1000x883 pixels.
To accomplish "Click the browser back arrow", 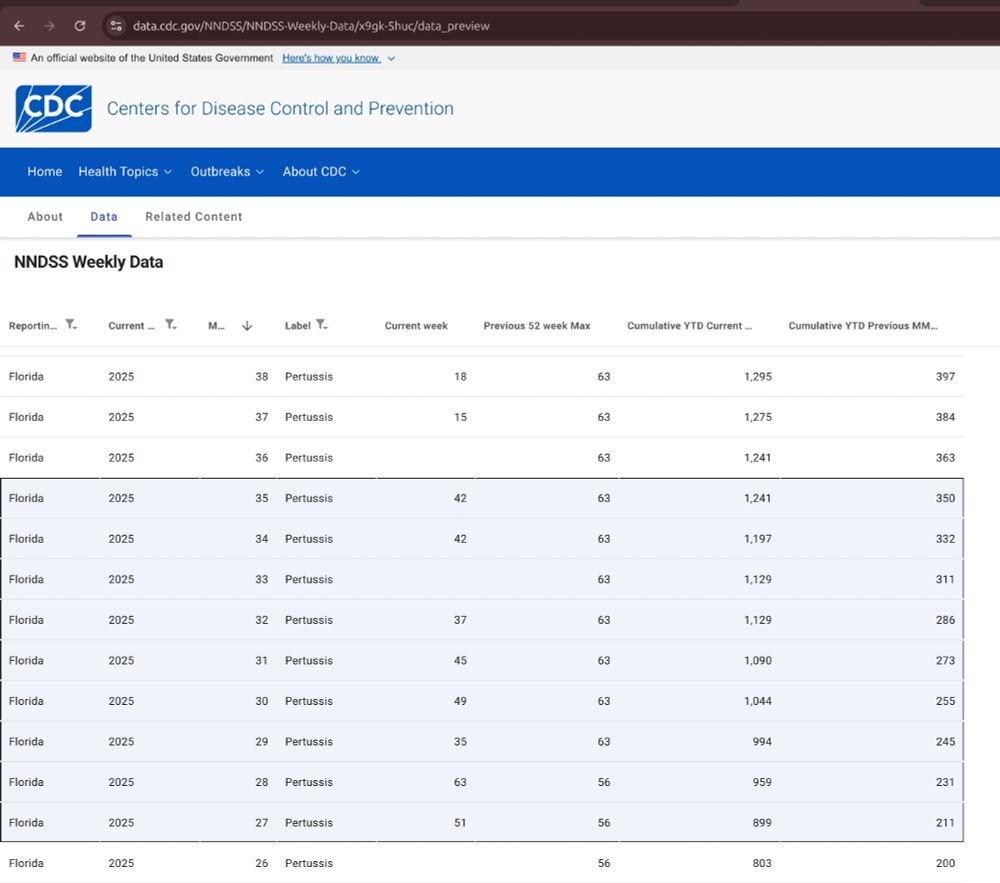I will click(x=19, y=26).
